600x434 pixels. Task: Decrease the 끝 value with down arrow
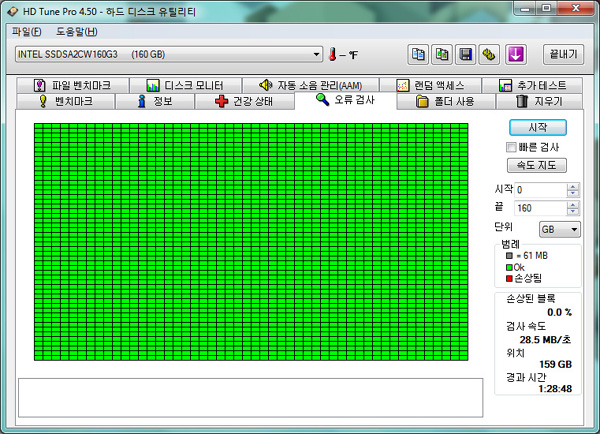(x=573, y=212)
